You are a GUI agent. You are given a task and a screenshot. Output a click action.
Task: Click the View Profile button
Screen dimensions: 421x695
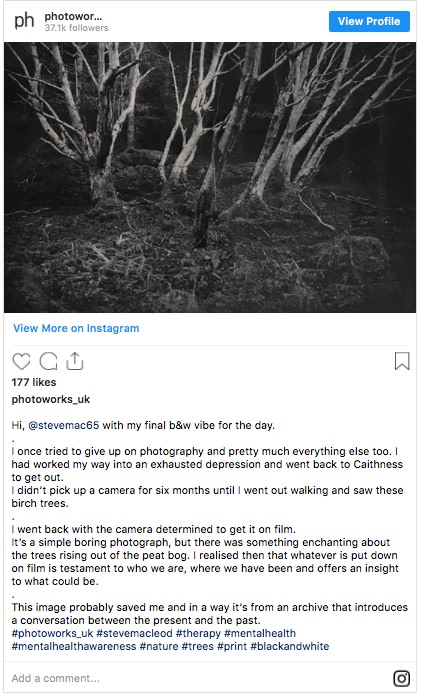pos(369,21)
